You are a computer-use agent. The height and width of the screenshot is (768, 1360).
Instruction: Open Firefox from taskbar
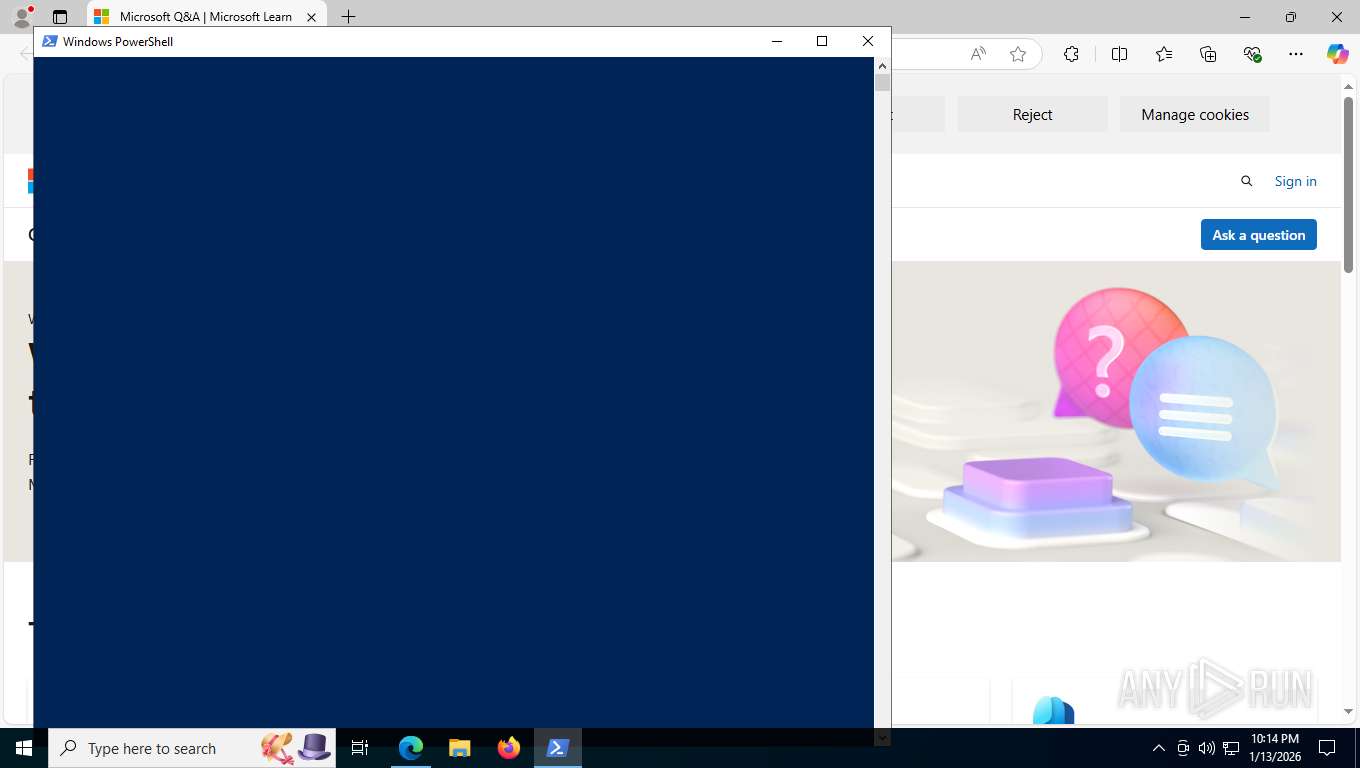[508, 748]
